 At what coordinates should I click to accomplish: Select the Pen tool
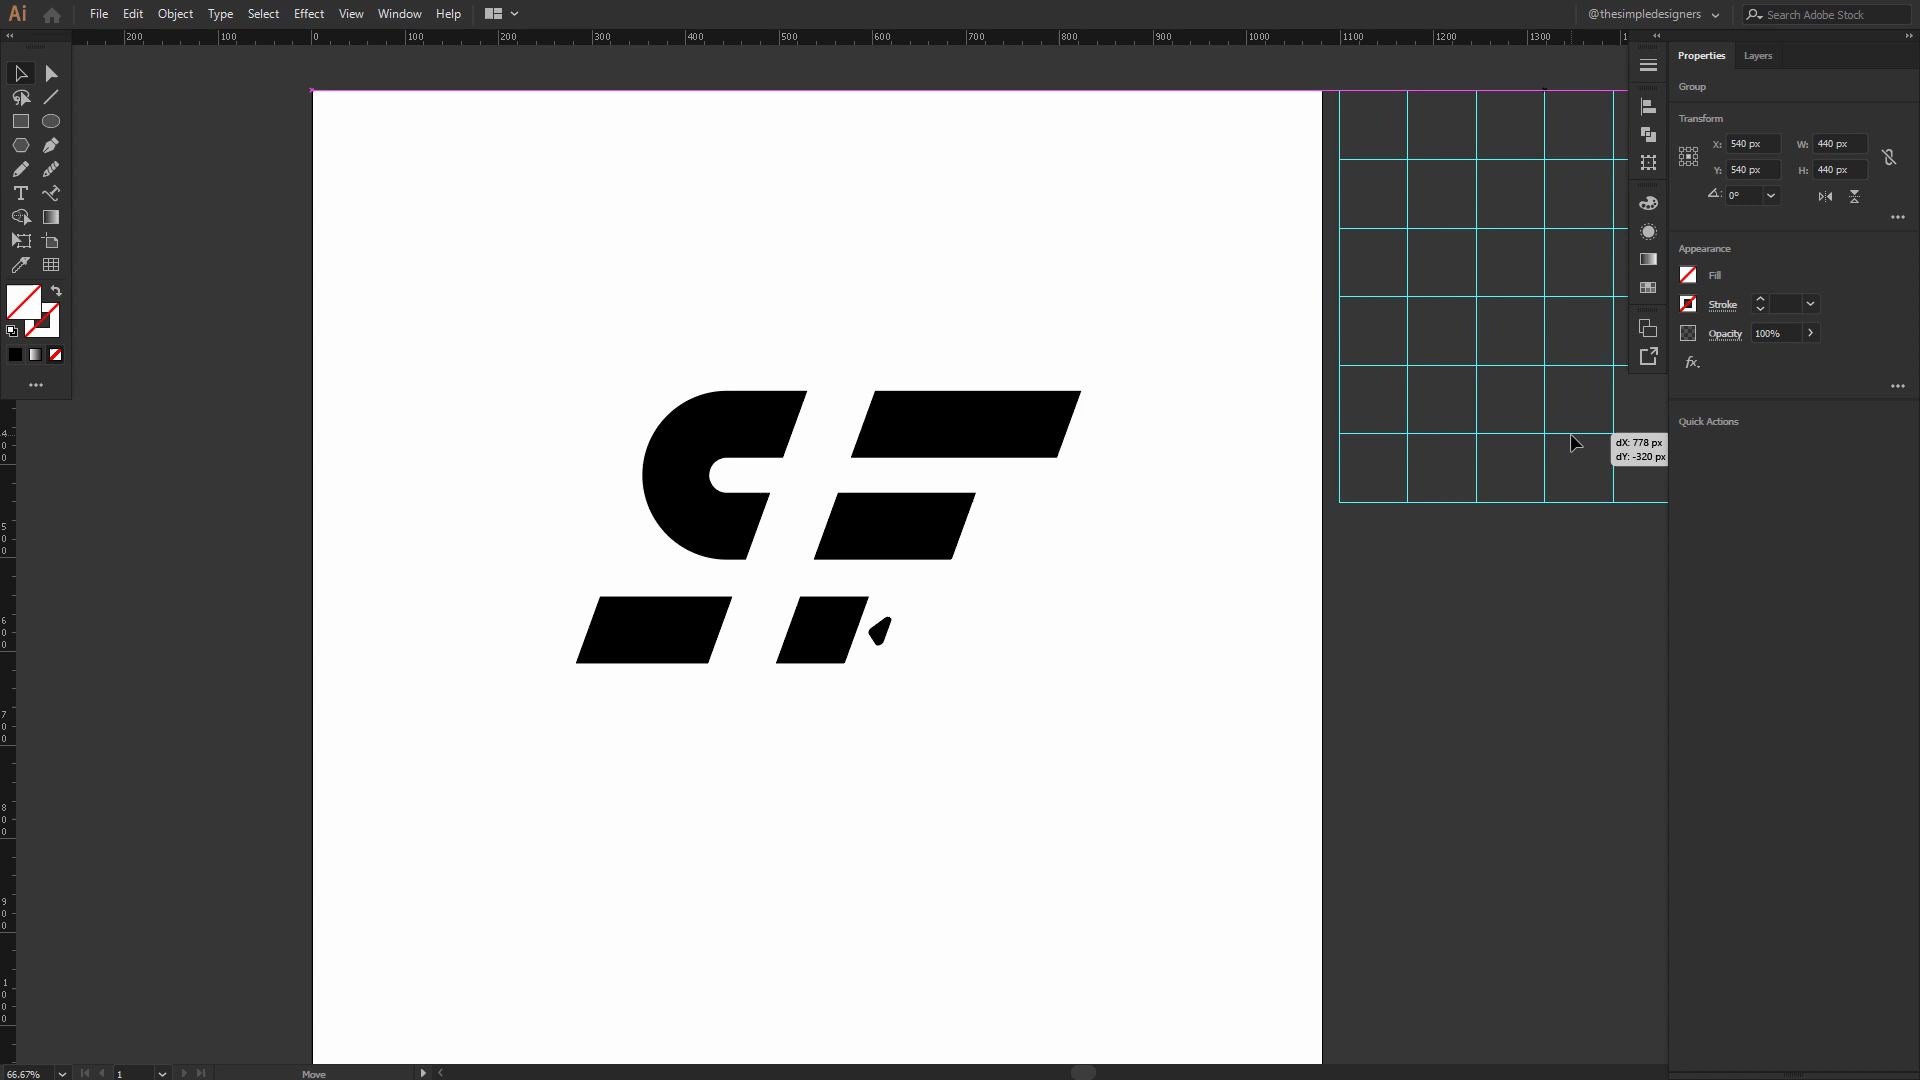(50, 145)
